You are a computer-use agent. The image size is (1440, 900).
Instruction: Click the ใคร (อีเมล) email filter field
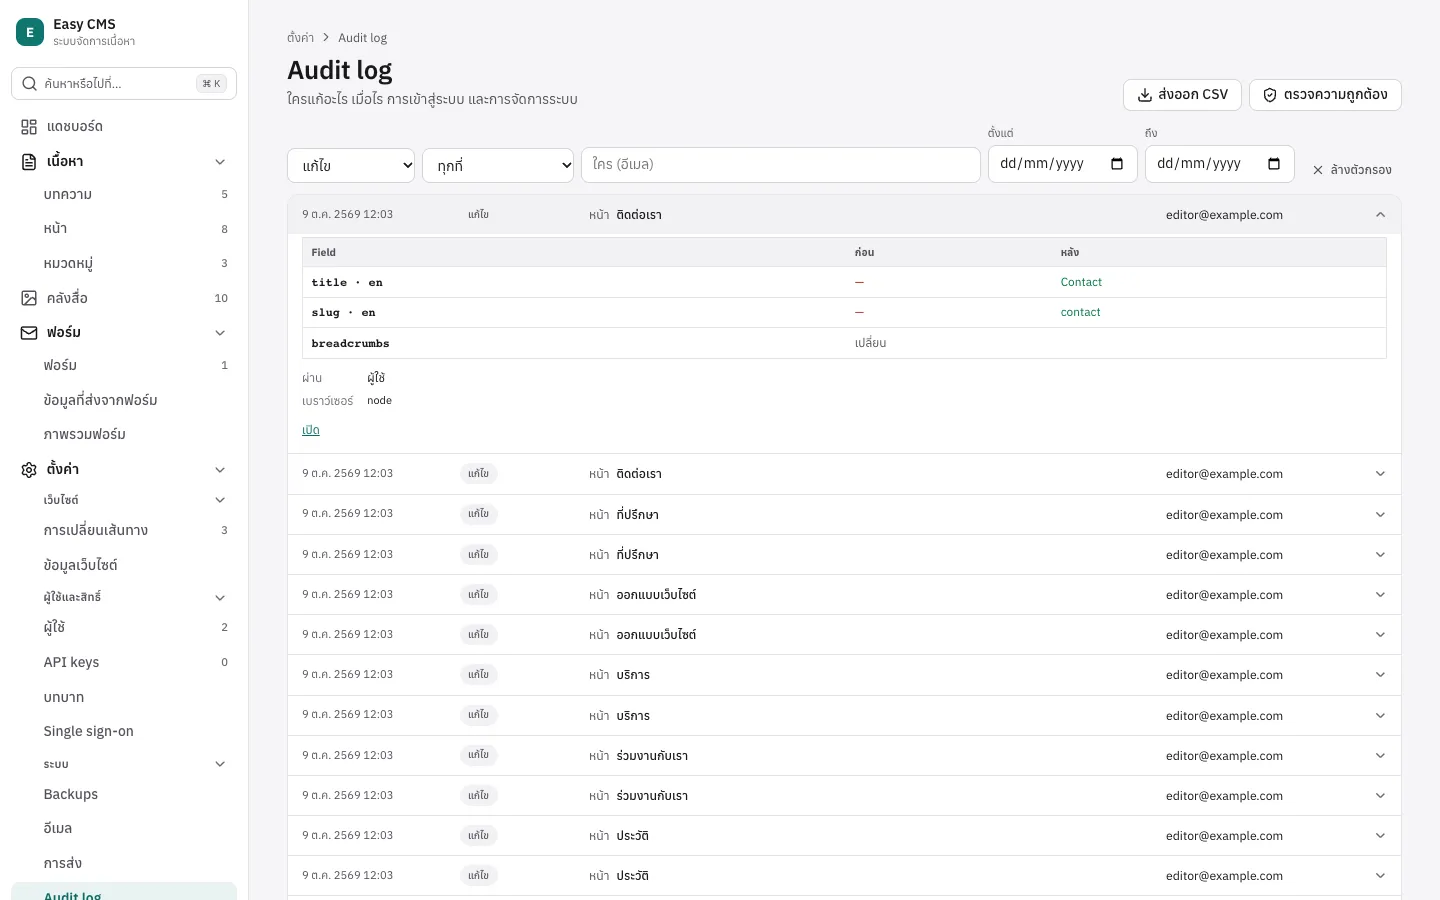click(781, 165)
